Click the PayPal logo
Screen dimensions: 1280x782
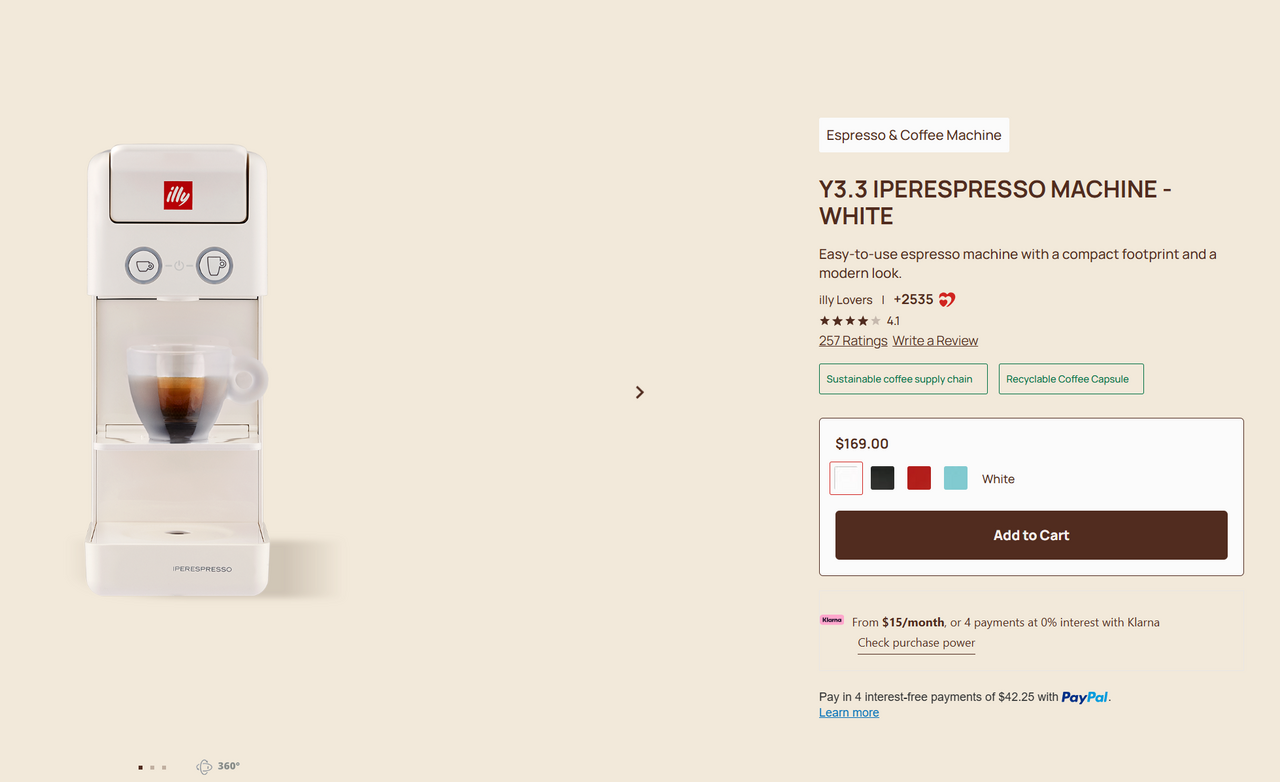(x=1085, y=697)
